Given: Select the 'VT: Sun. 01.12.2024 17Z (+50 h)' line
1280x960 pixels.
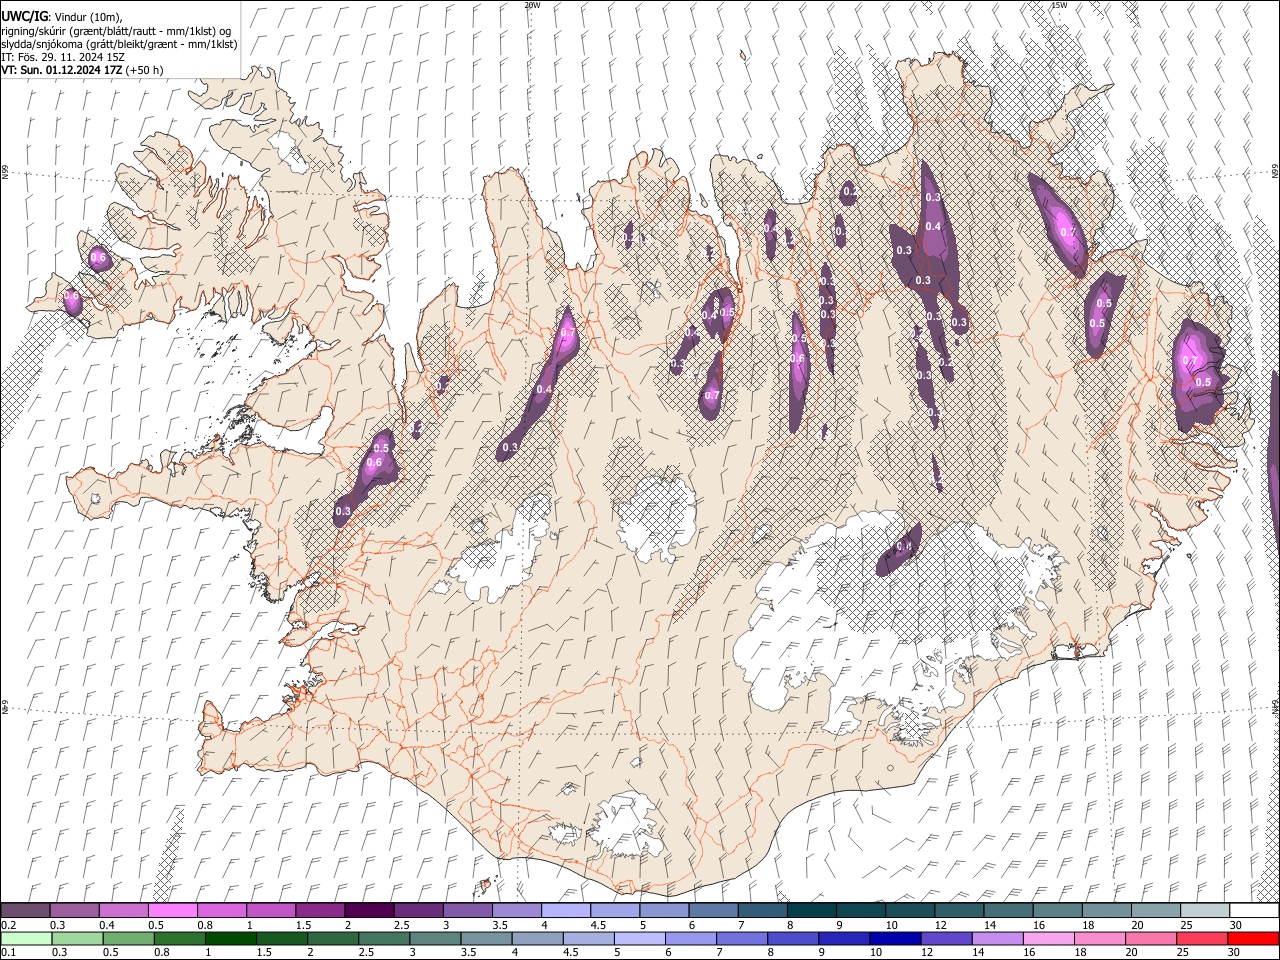Looking at the screenshot, I should [82, 70].
